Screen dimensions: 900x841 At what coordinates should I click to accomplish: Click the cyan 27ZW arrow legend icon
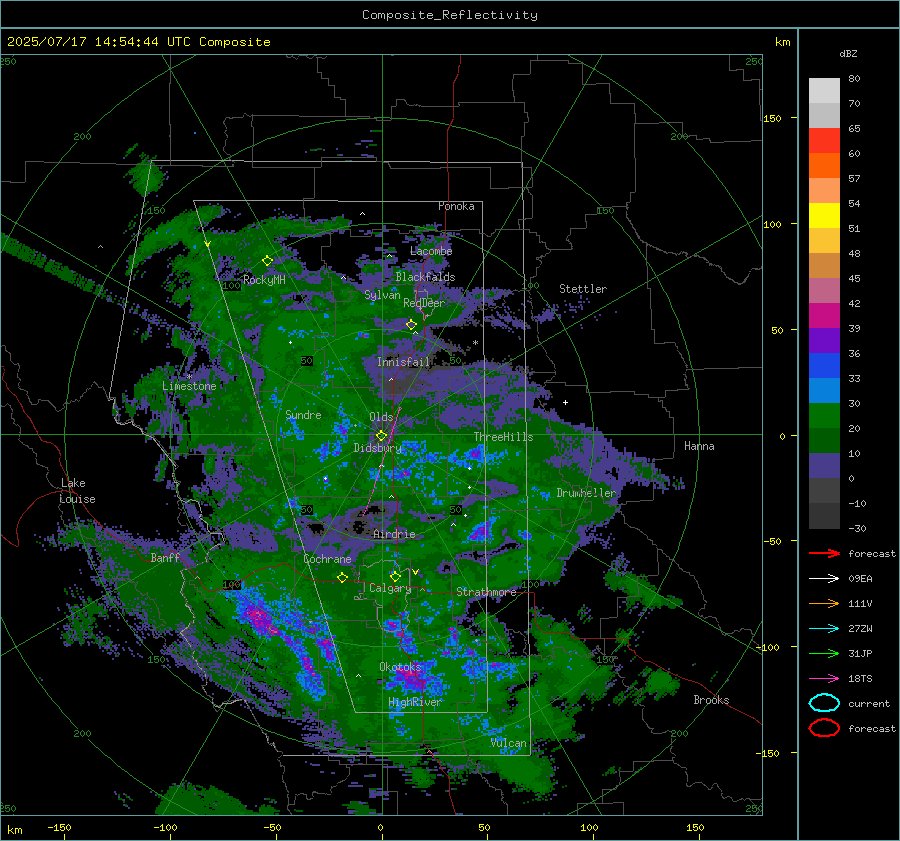point(824,629)
